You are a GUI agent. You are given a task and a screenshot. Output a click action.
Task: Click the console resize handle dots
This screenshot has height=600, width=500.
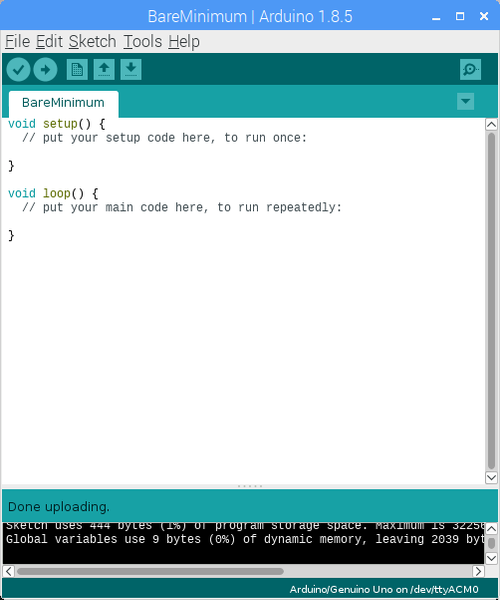pos(250,486)
